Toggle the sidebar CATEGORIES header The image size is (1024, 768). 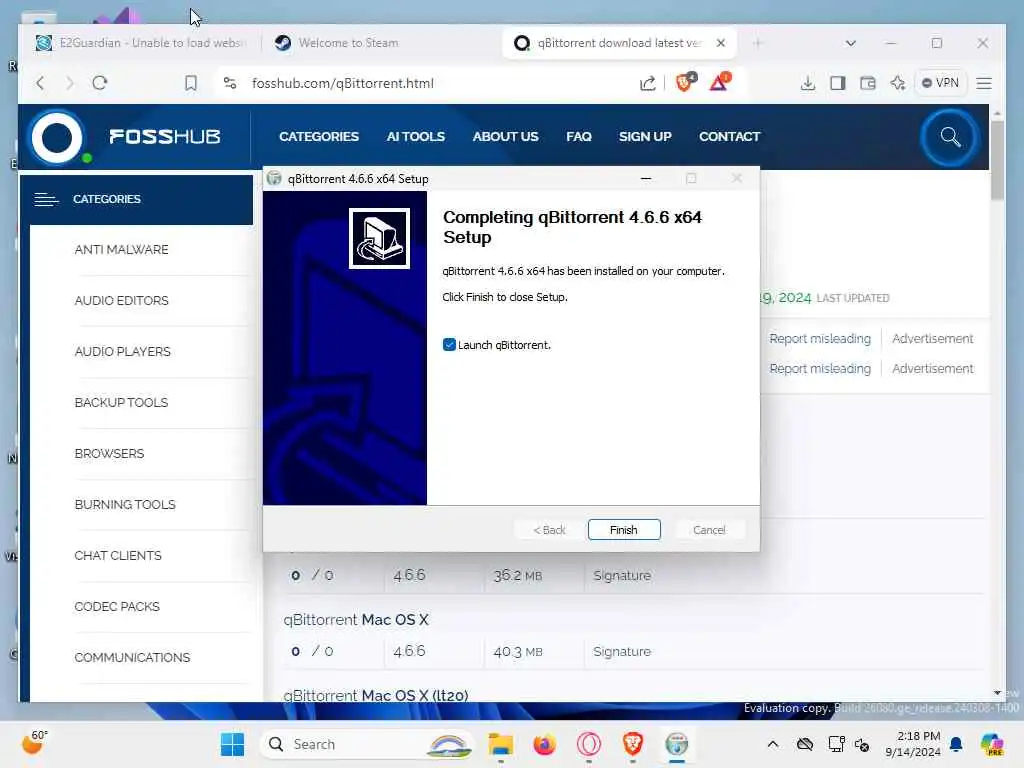tap(136, 199)
